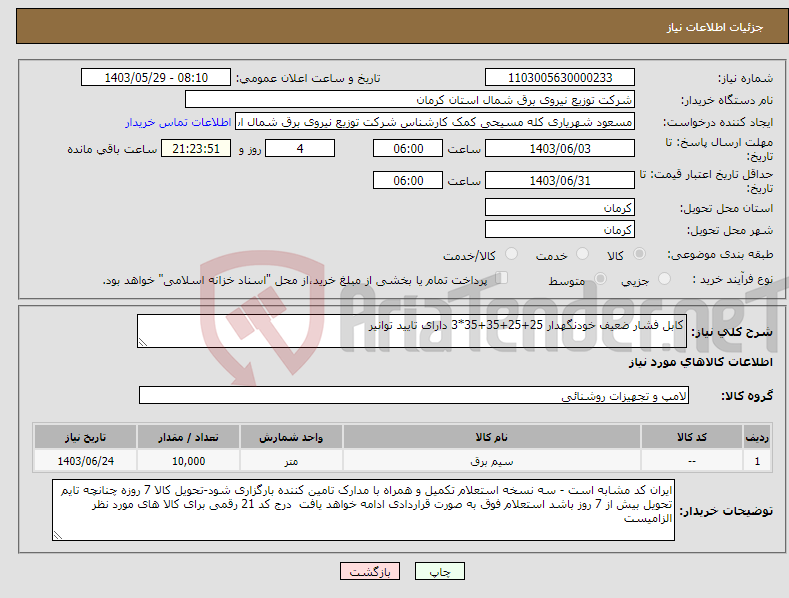This screenshot has width=789, height=598.
Task: Click the unit cell متر
Action: tap(291, 461)
